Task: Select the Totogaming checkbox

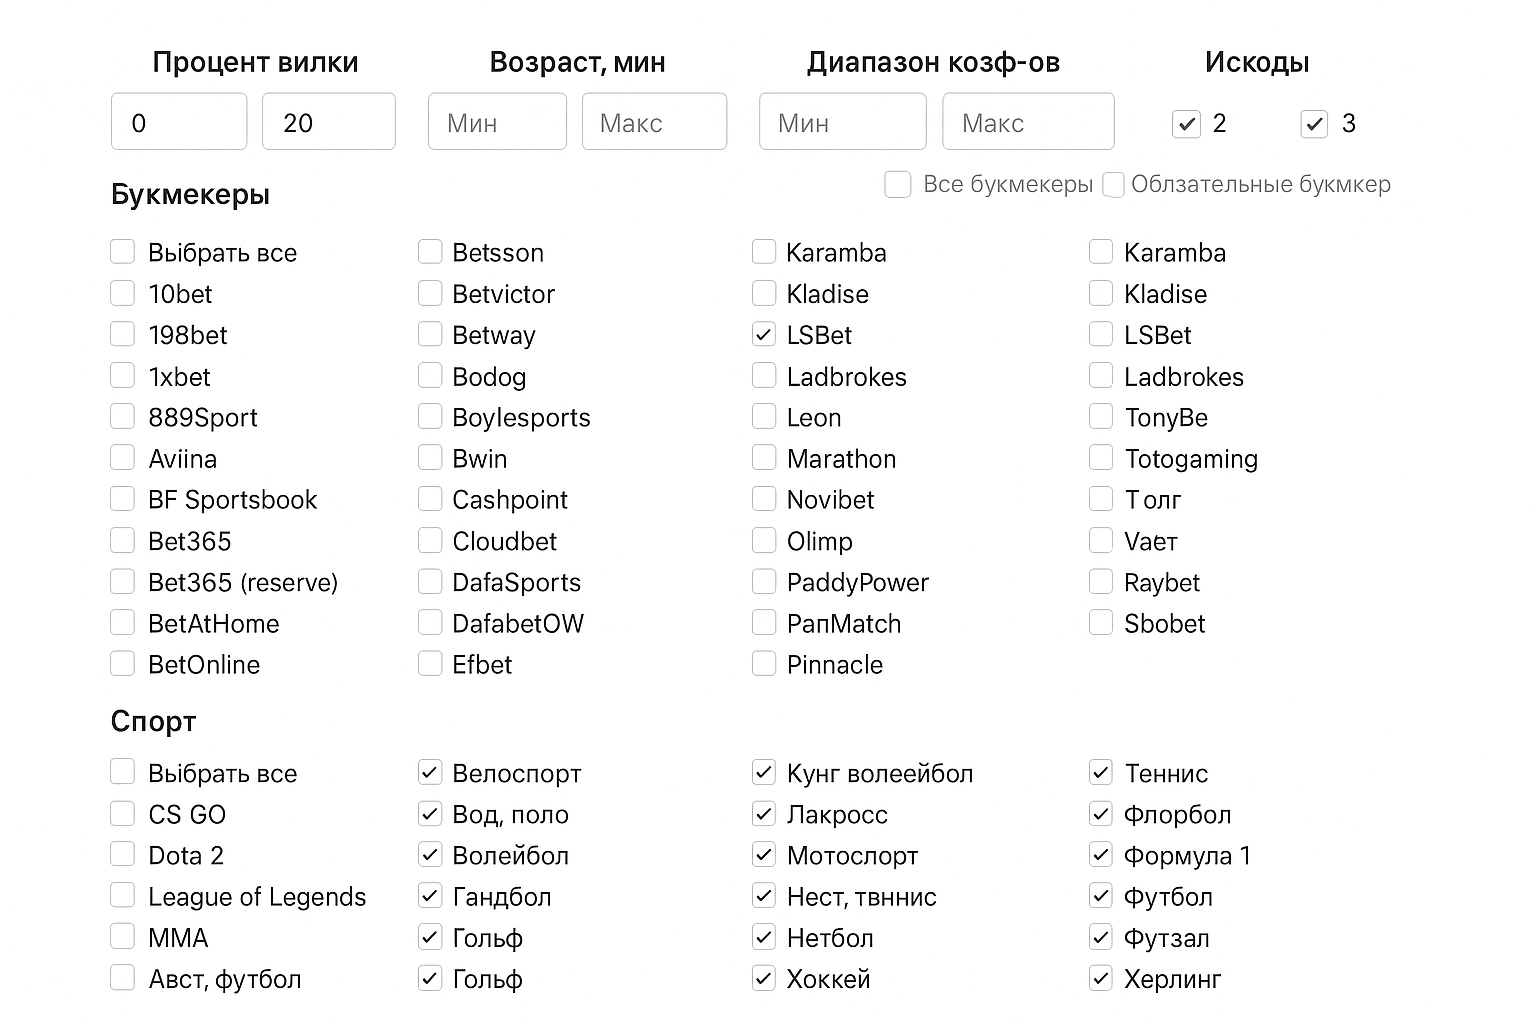Action: point(1101,458)
